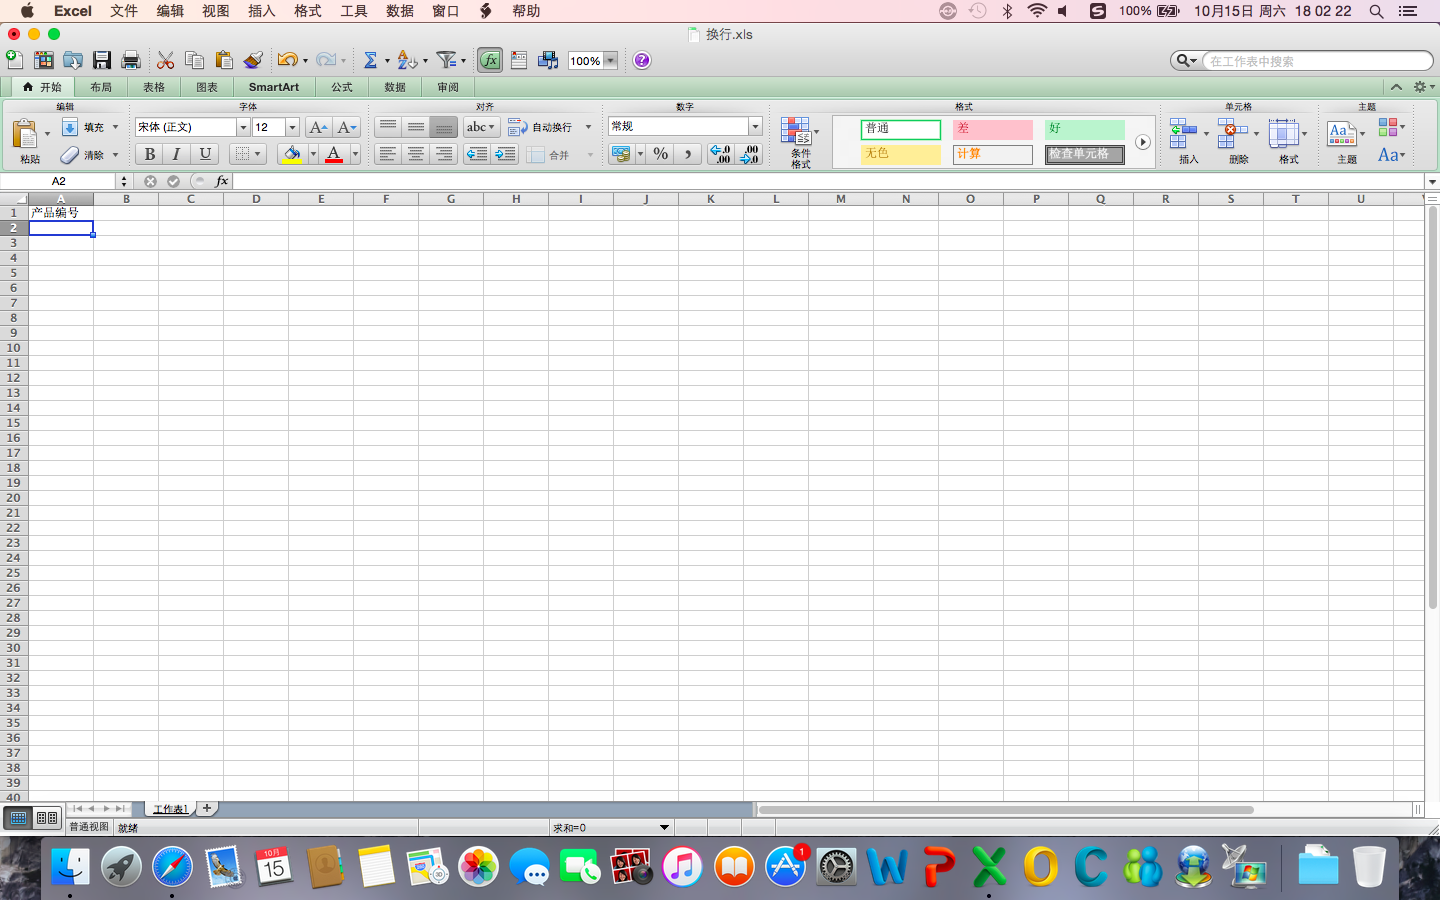1440x900 pixels.
Task: Open the font size dropdown
Action: [292, 127]
